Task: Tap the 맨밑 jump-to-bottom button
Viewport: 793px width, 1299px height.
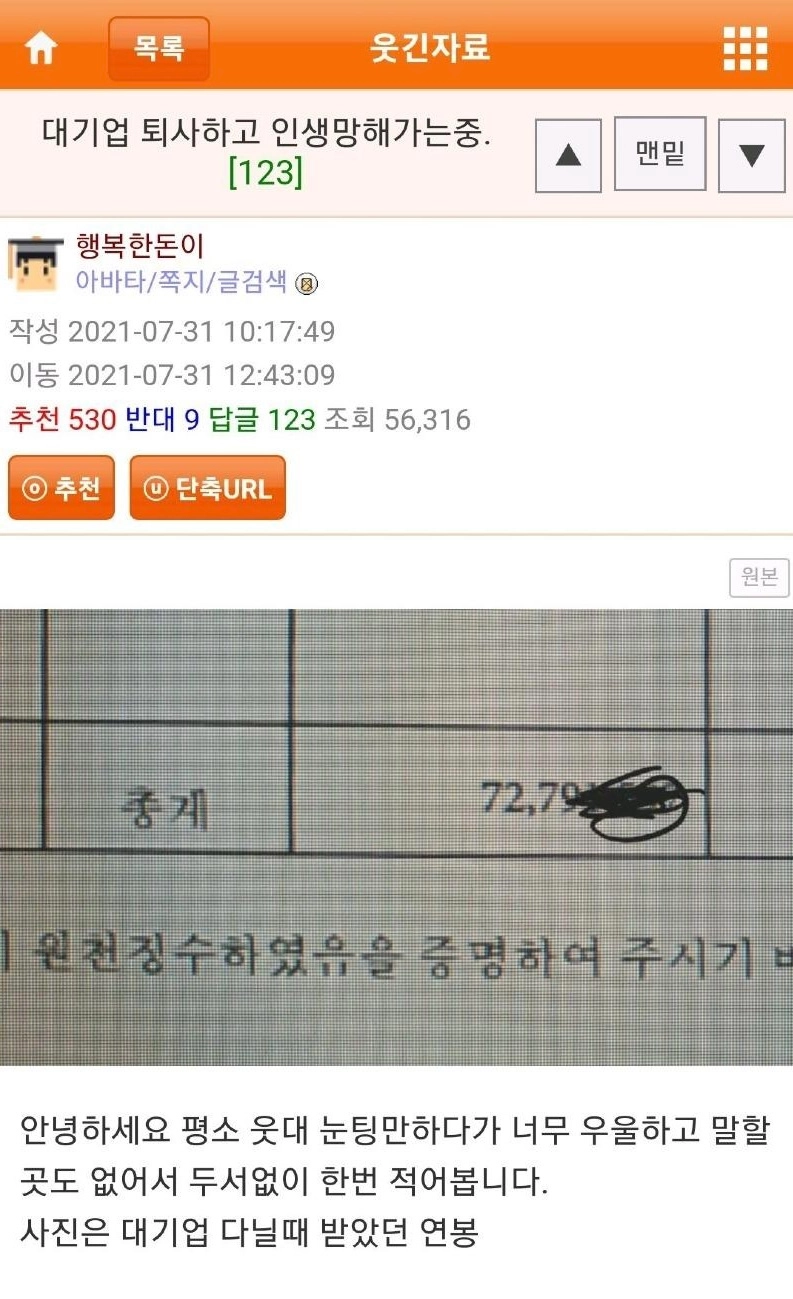Action: coord(660,153)
